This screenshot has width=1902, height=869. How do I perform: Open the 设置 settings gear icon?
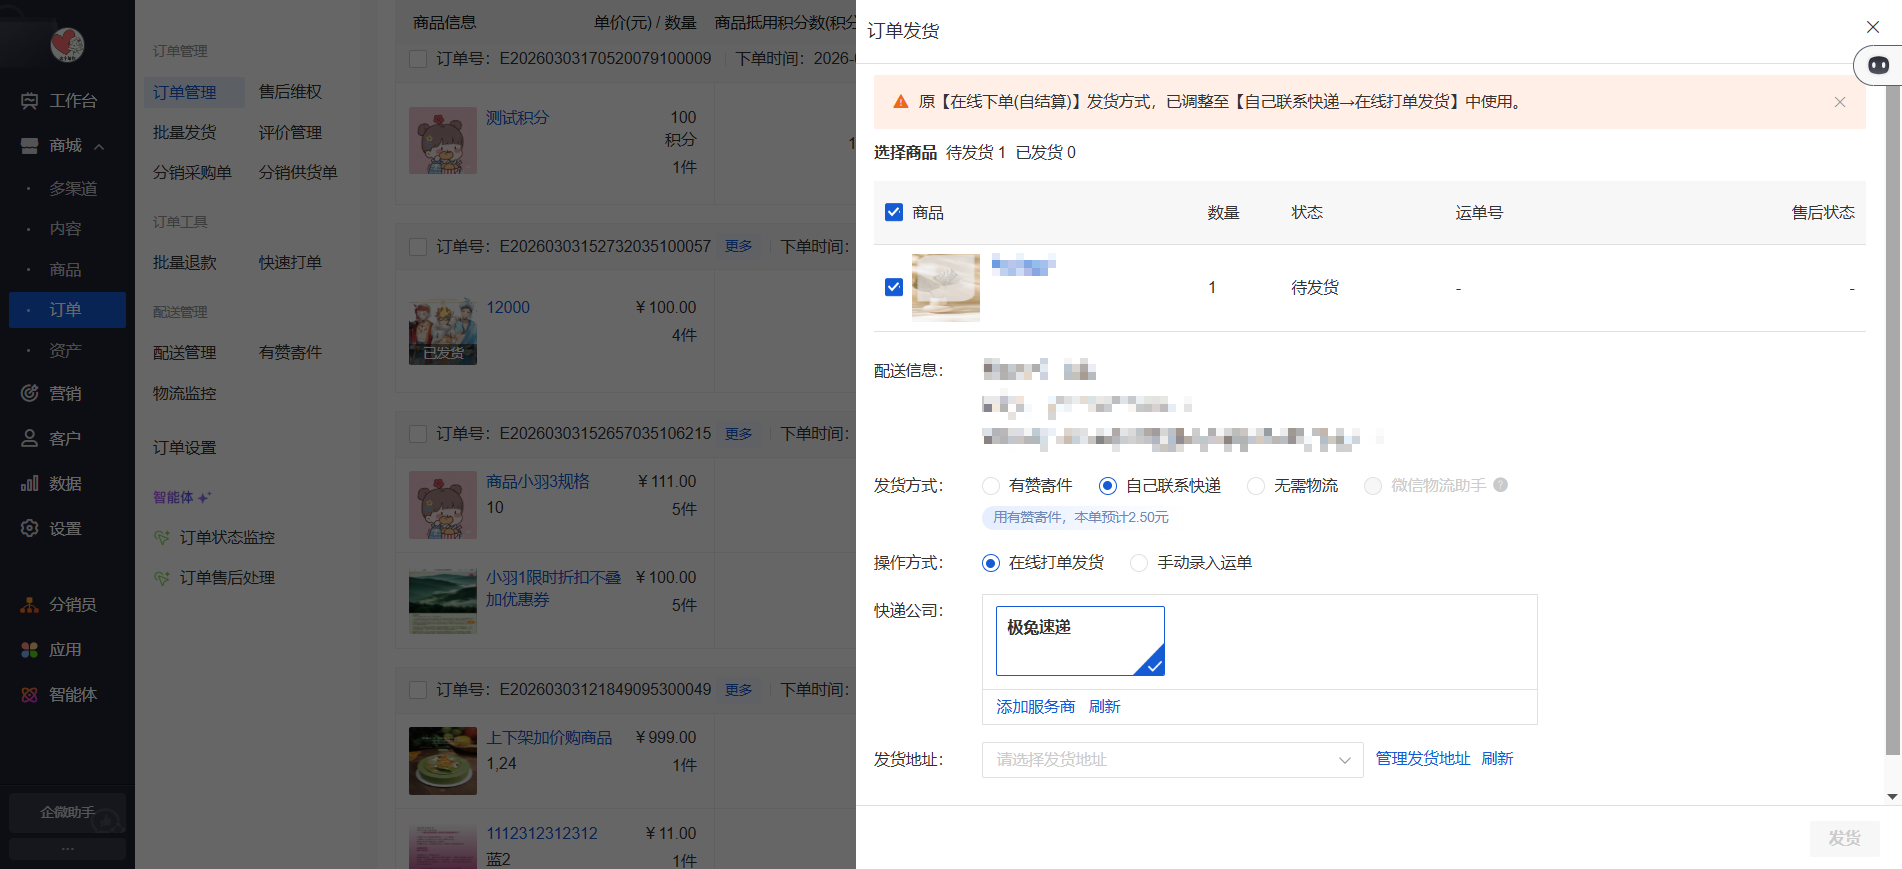(29, 529)
